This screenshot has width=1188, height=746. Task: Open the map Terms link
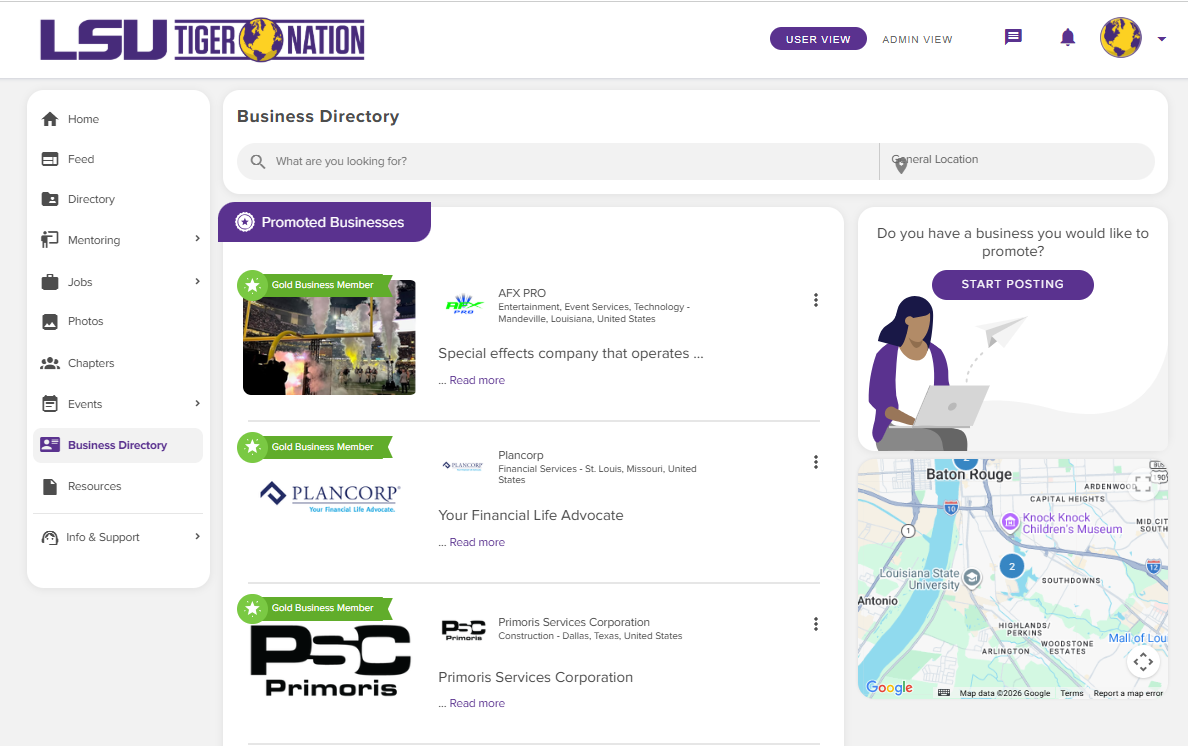coord(1071,693)
